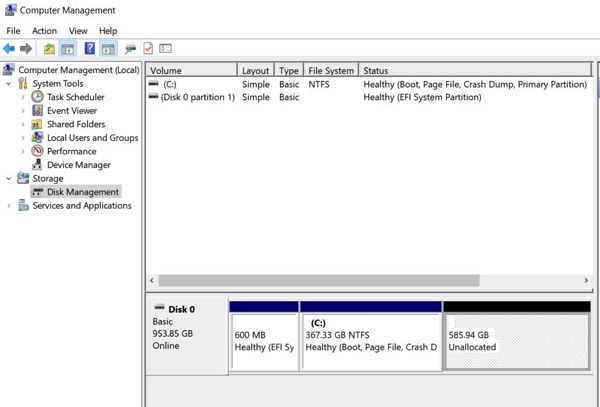The image size is (600, 407).
Task: Click the checkmark Properties toolbar icon
Action: [x=148, y=49]
